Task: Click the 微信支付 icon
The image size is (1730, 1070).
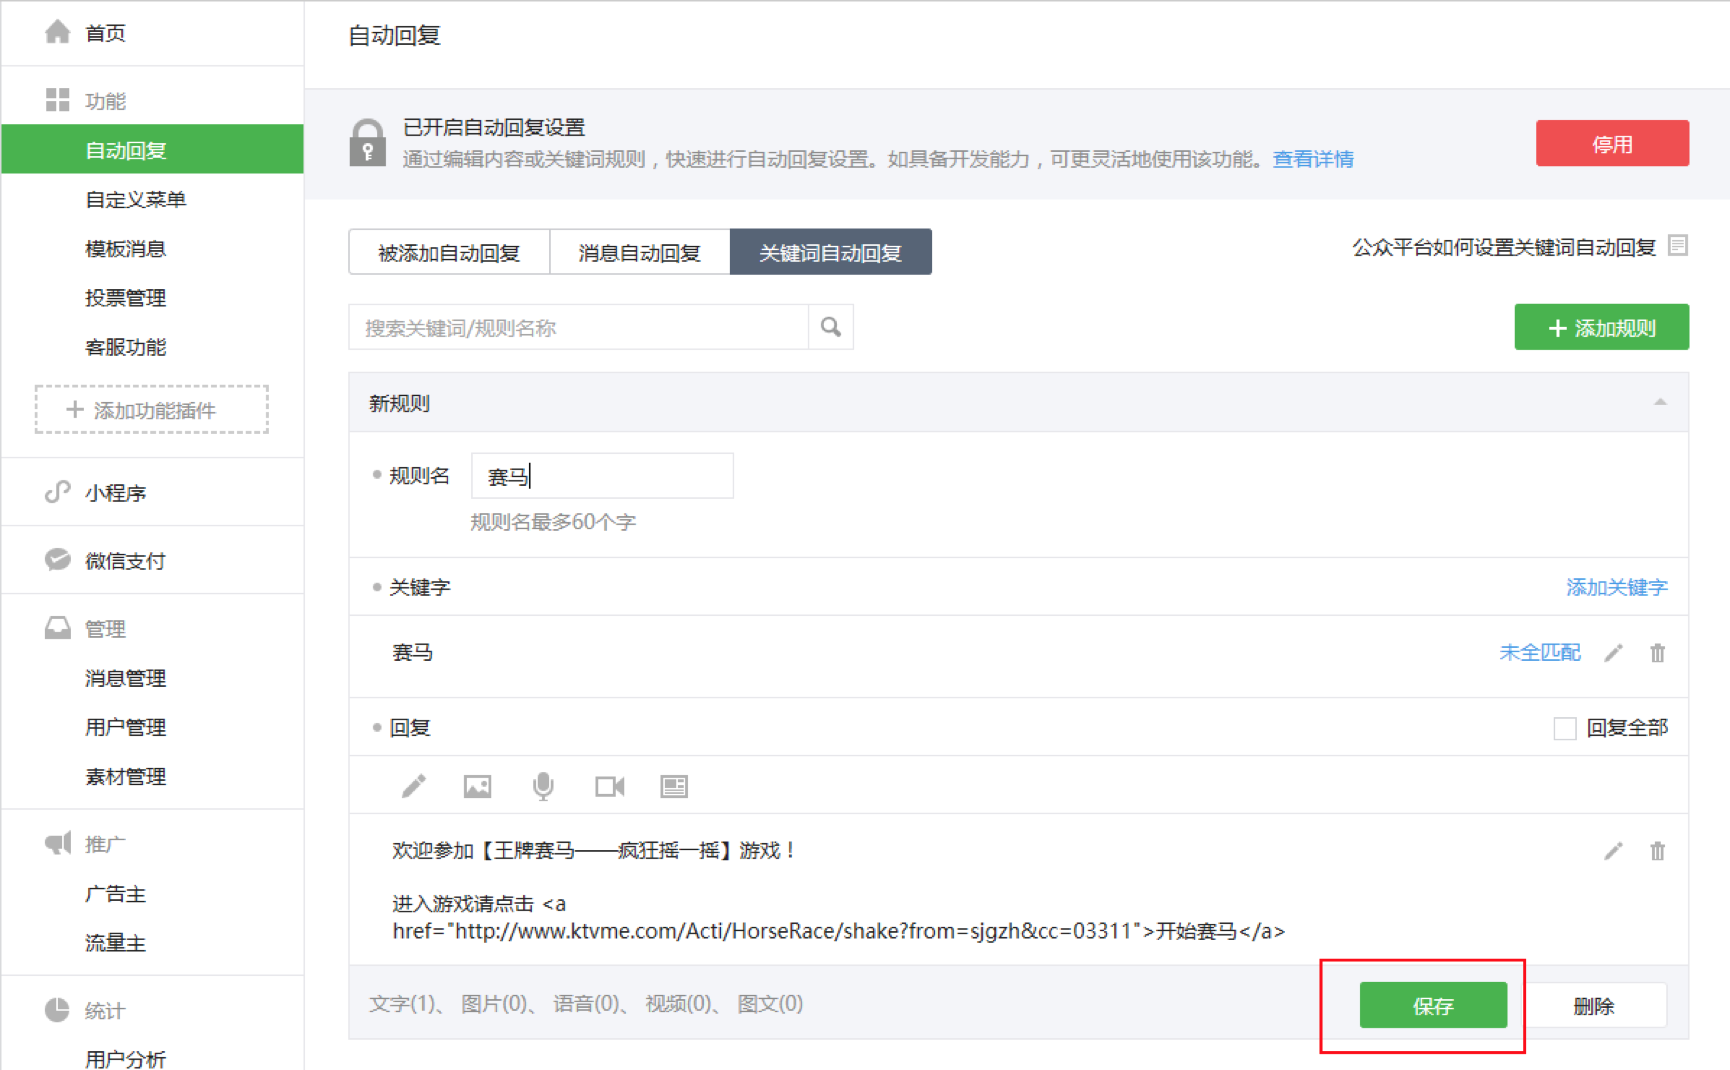Action: [x=58, y=560]
